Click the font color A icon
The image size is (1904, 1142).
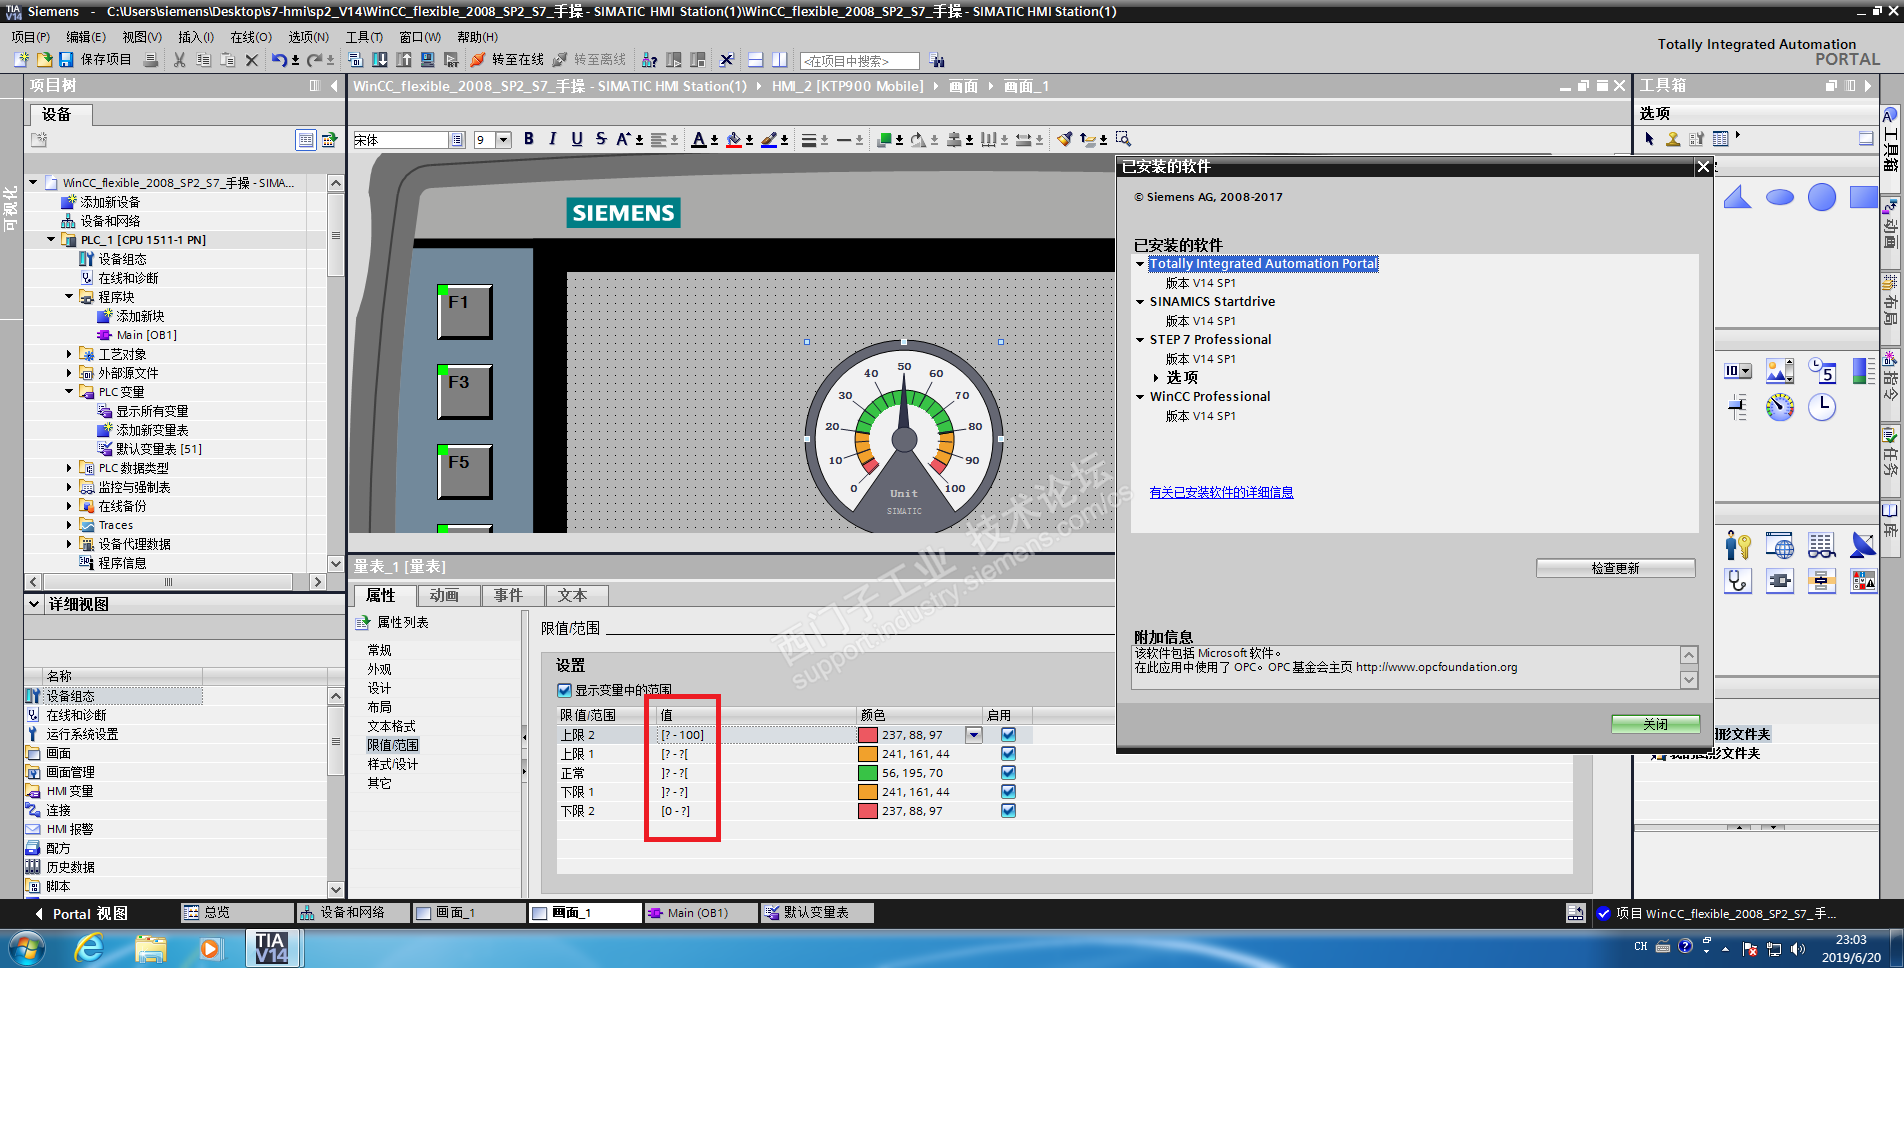tap(699, 139)
